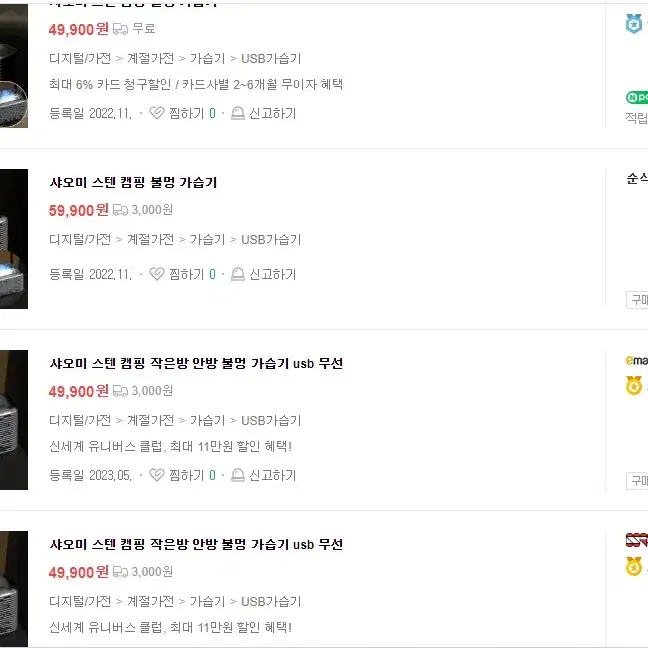Select USB가습기 breadcrumb in bottom listing

pos(271,601)
